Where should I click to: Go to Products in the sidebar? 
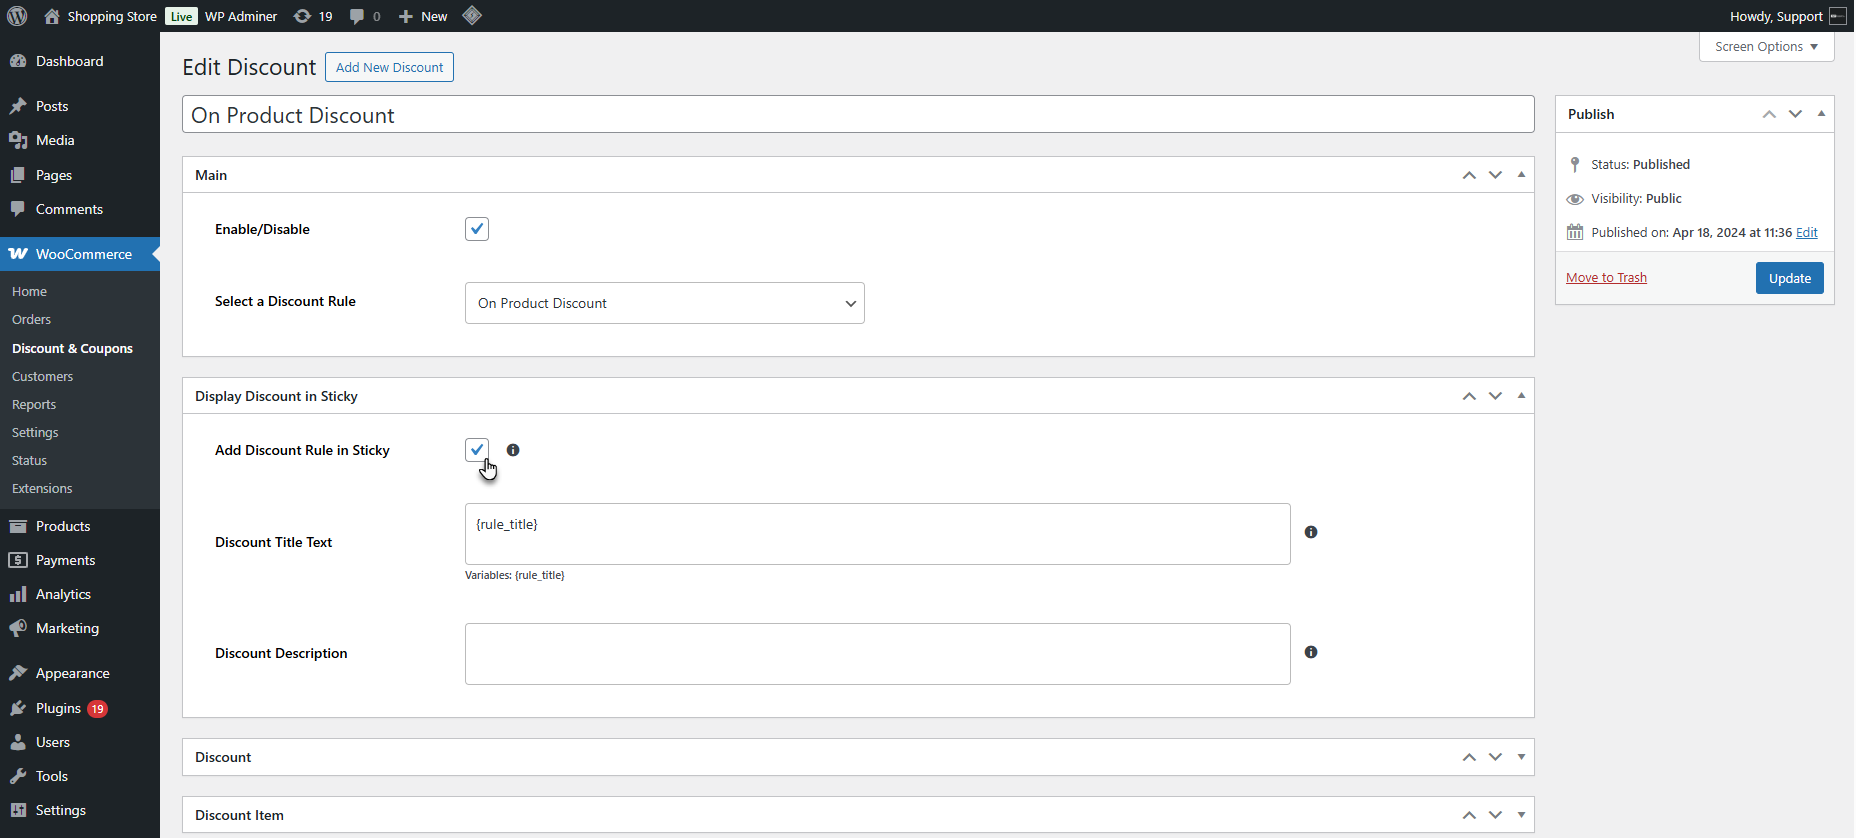click(x=80, y=526)
